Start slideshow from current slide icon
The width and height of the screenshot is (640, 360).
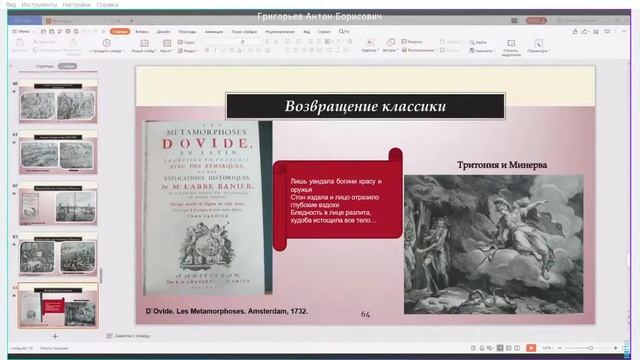point(107,43)
